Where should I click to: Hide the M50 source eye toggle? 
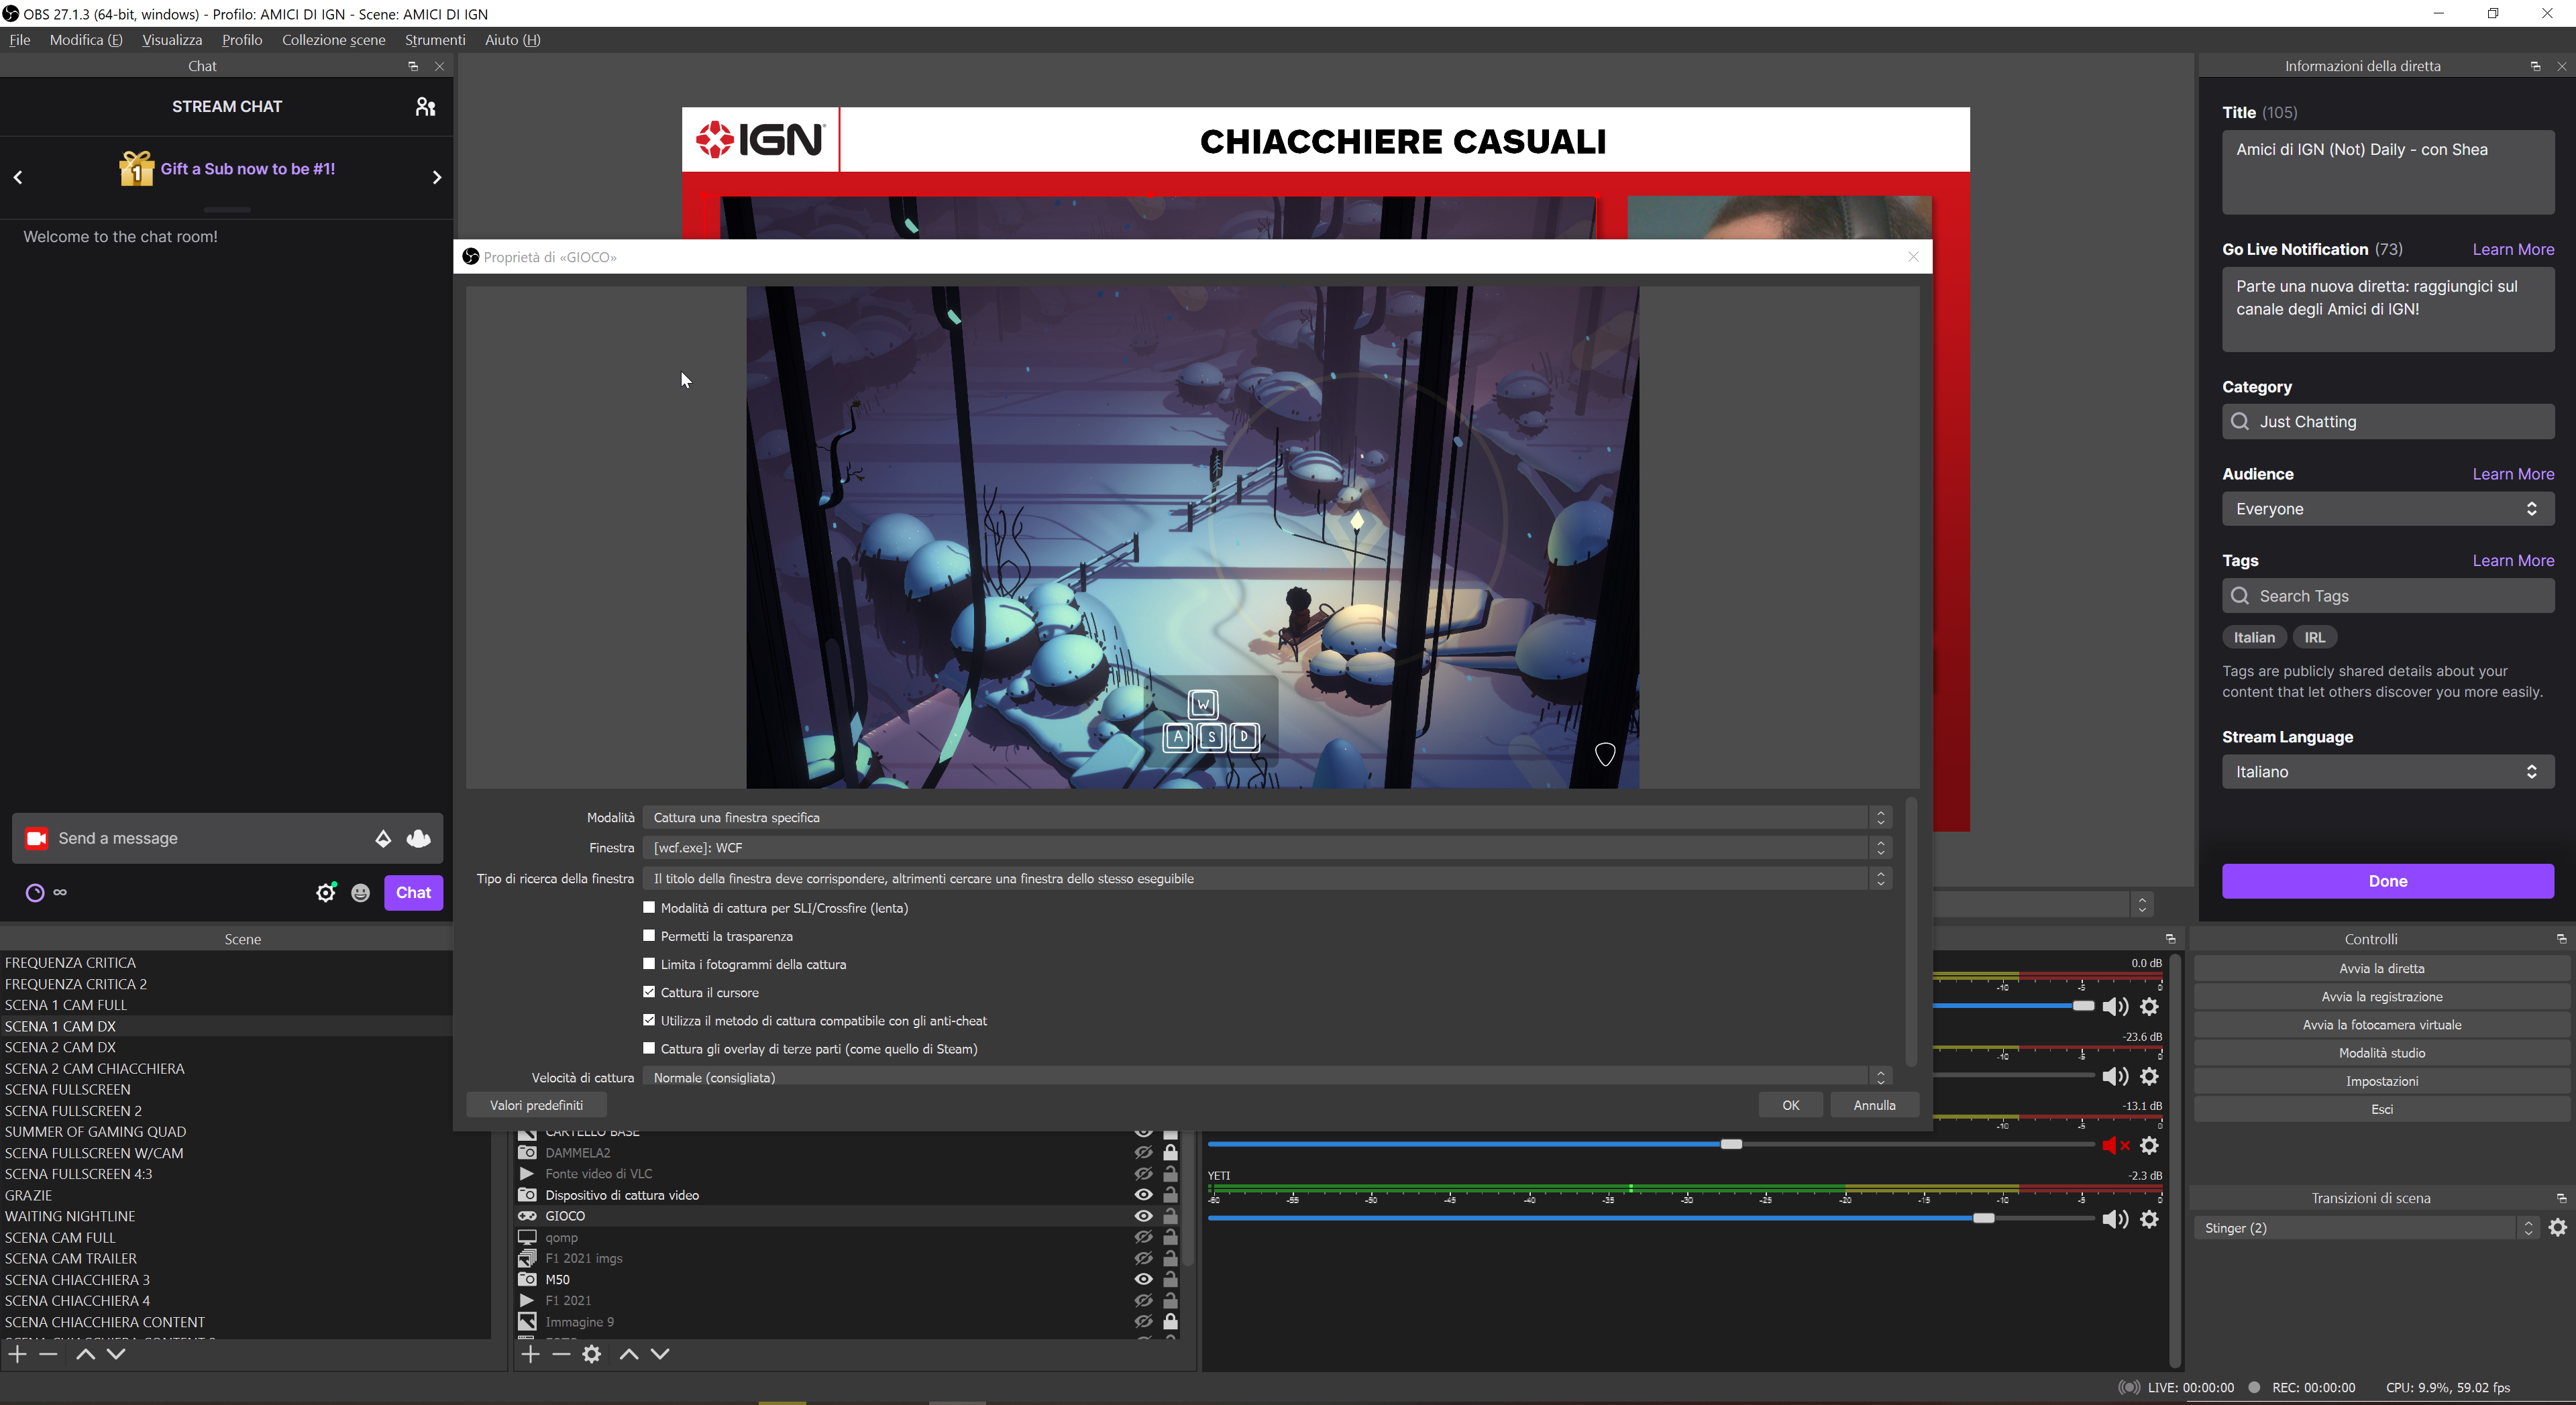pos(1143,1279)
